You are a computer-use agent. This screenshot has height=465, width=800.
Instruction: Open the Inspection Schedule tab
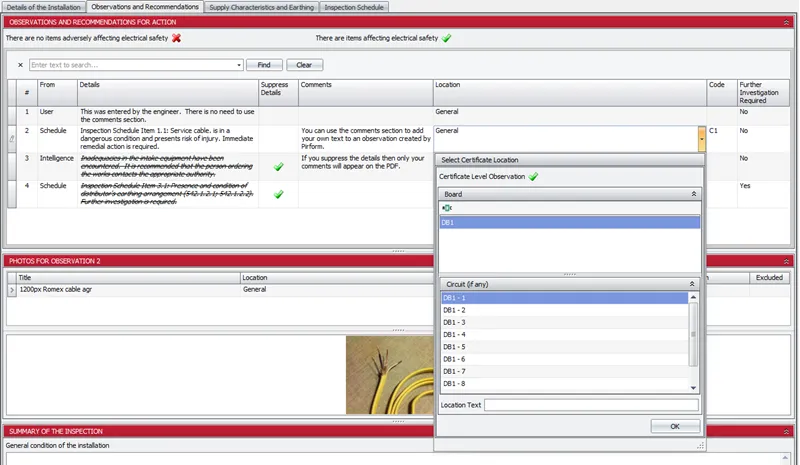tap(354, 7)
